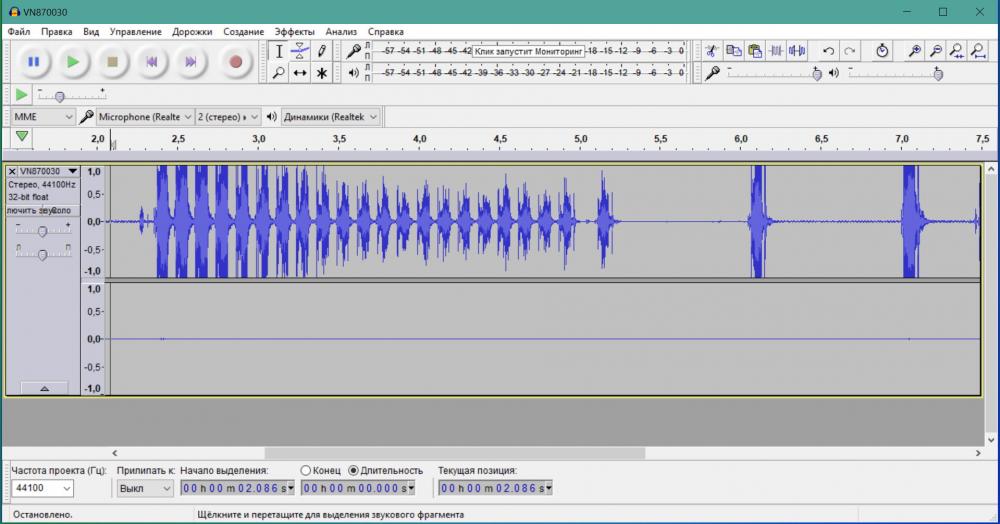Pause playback with the Pause button
This screenshot has width=1000, height=524.
click(x=33, y=62)
